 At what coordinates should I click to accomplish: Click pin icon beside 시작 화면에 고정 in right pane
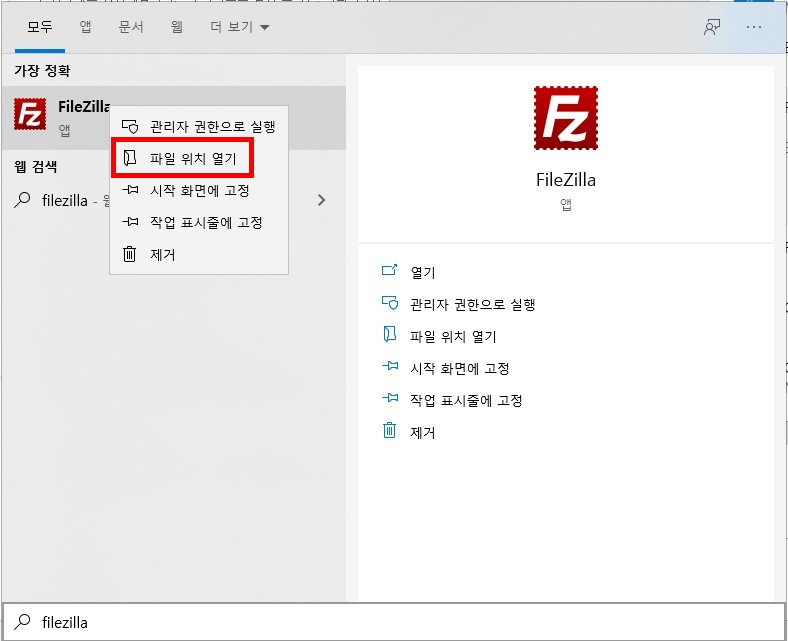[390, 367]
